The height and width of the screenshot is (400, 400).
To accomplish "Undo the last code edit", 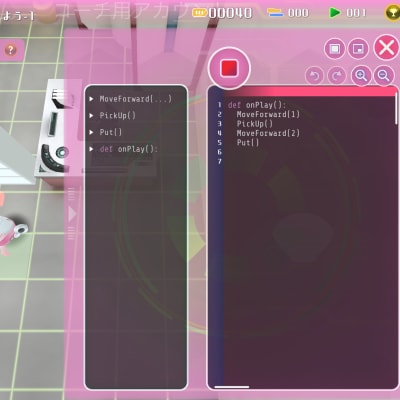I will pyautogui.click(x=314, y=76).
